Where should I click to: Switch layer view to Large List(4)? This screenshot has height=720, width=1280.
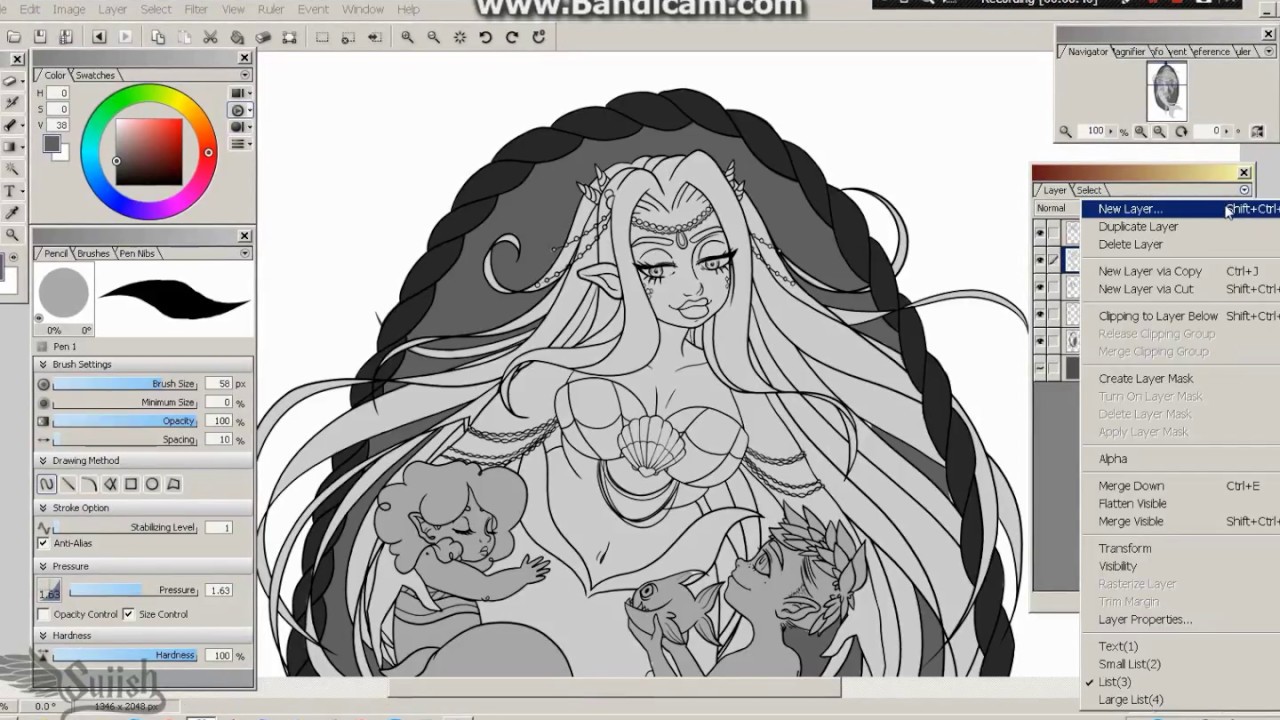click(1130, 700)
